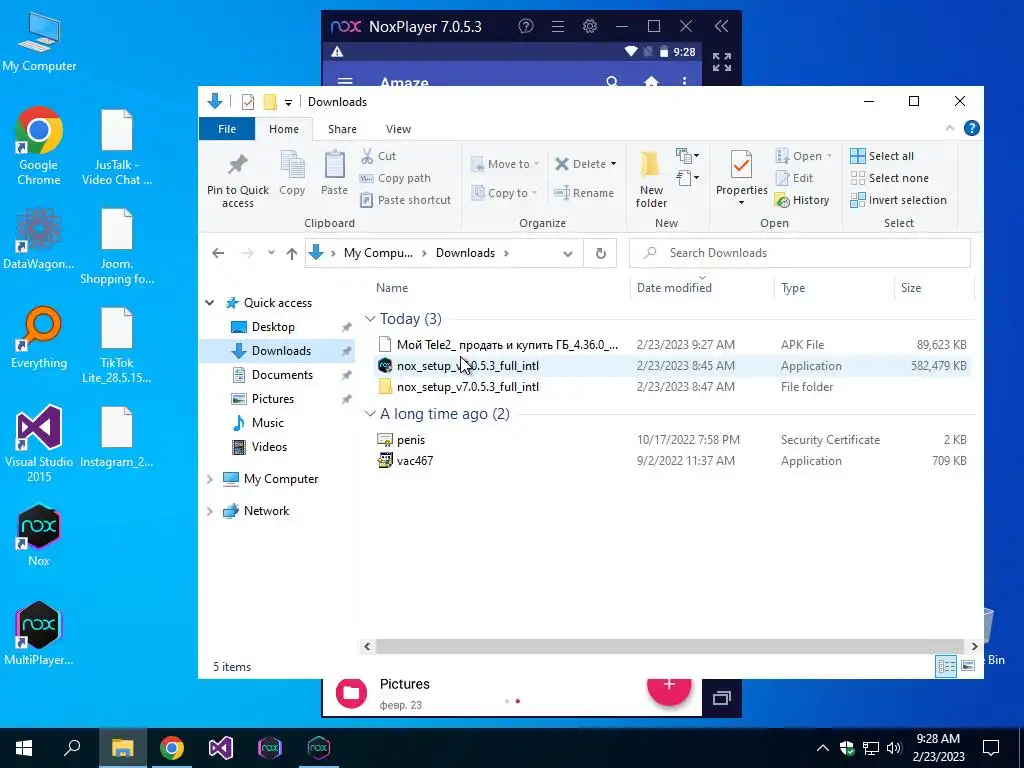
Task: Customize Quick Access Toolbar dropdown
Action: point(288,103)
